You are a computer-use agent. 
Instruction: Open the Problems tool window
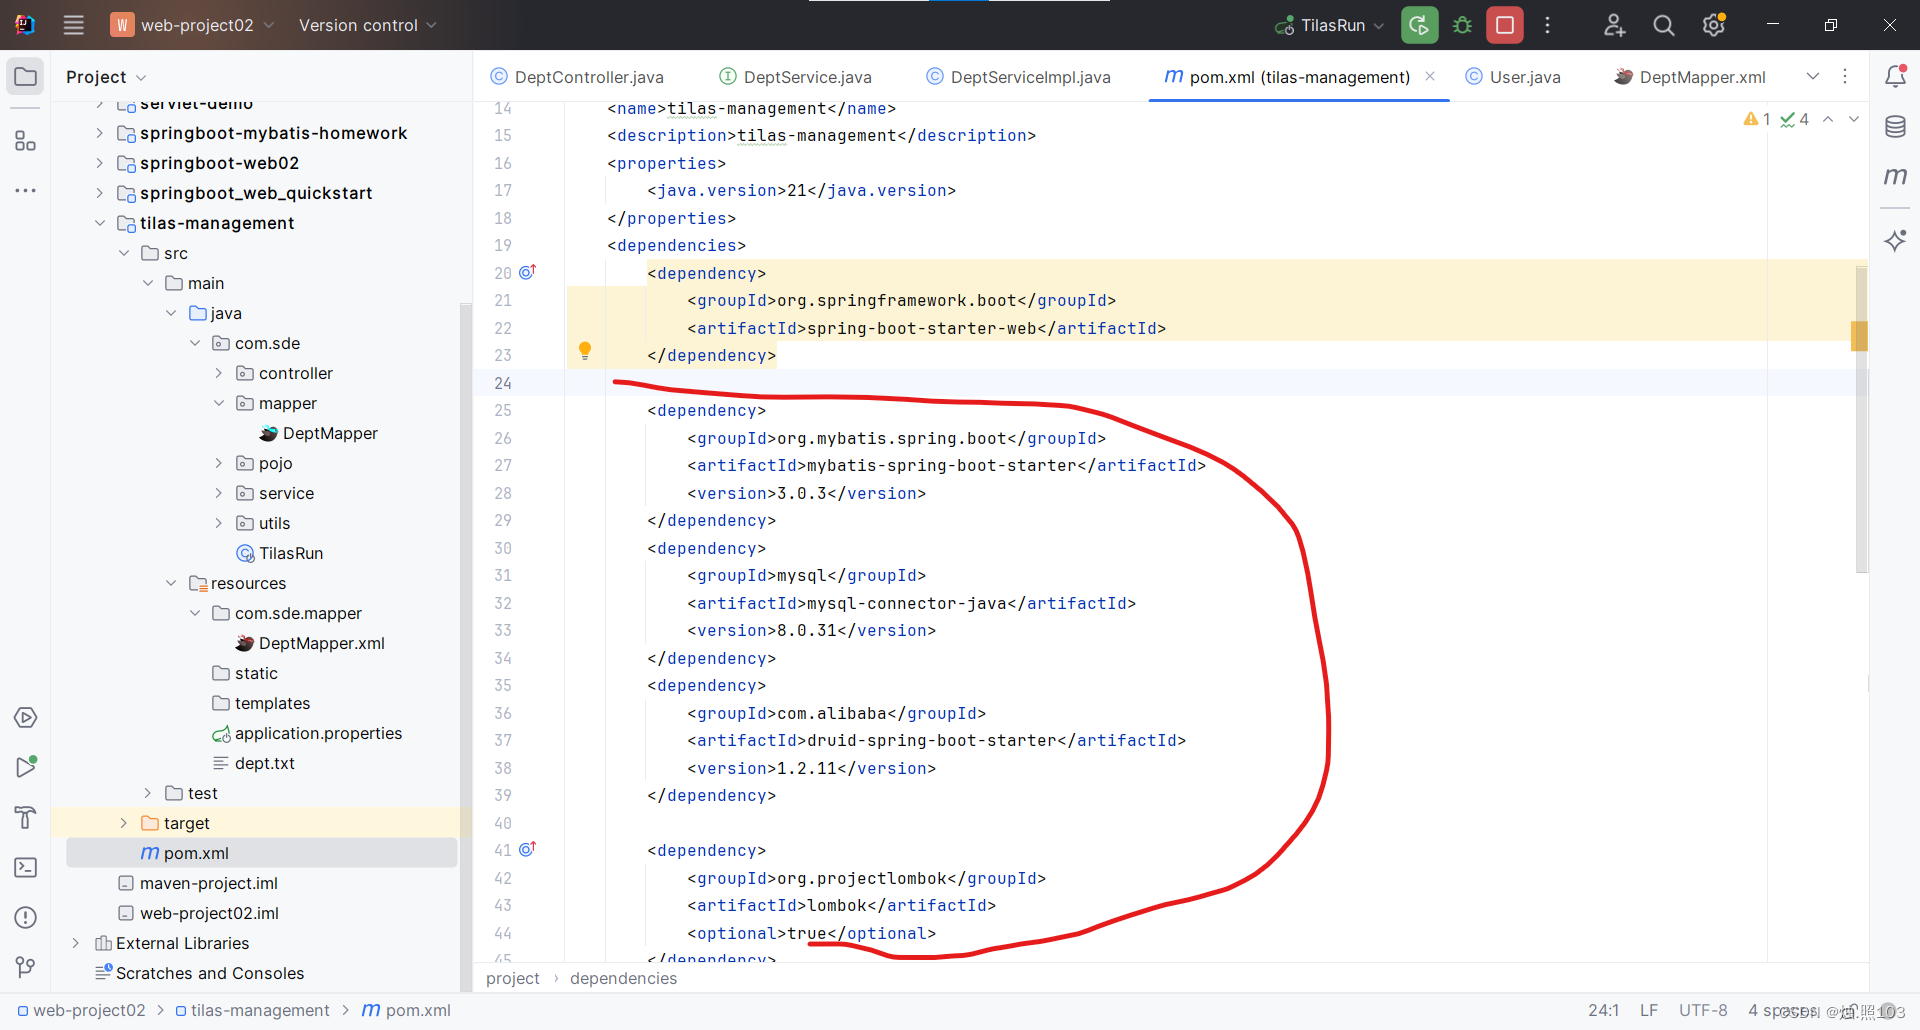(x=26, y=917)
